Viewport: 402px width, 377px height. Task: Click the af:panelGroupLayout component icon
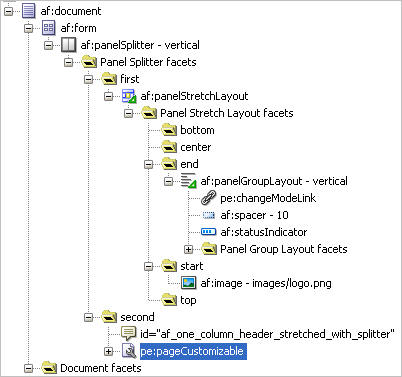click(189, 181)
